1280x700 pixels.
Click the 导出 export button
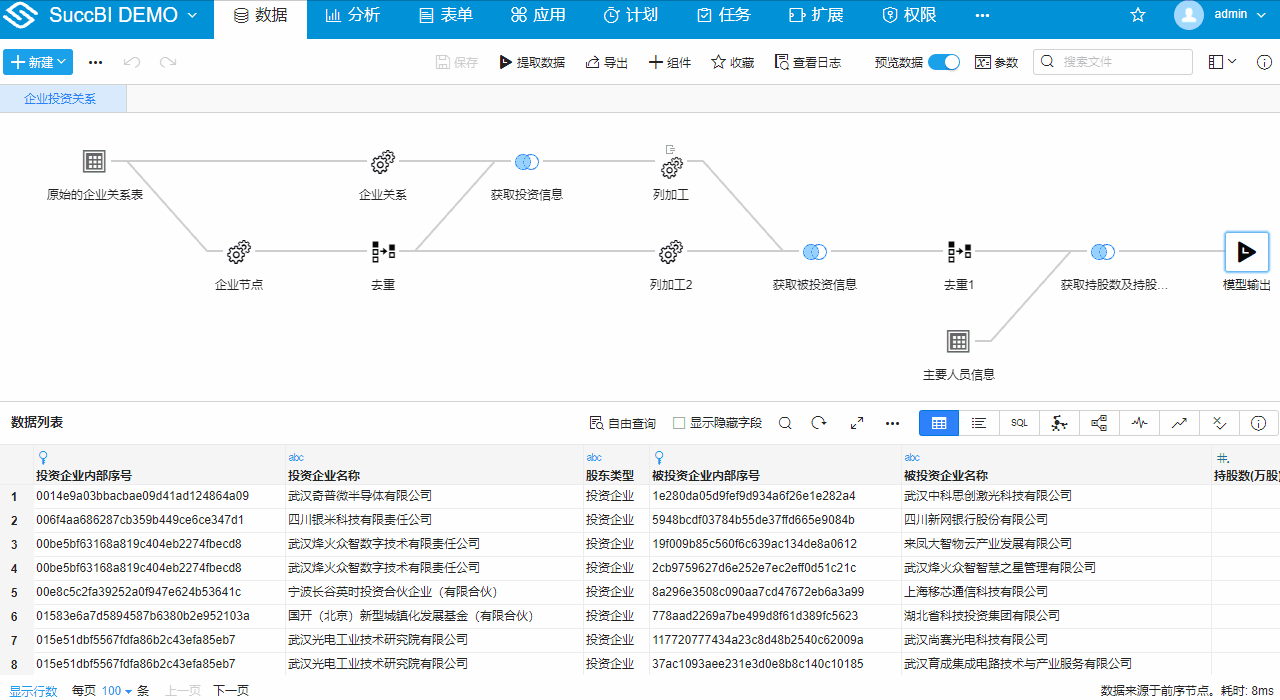(x=606, y=61)
